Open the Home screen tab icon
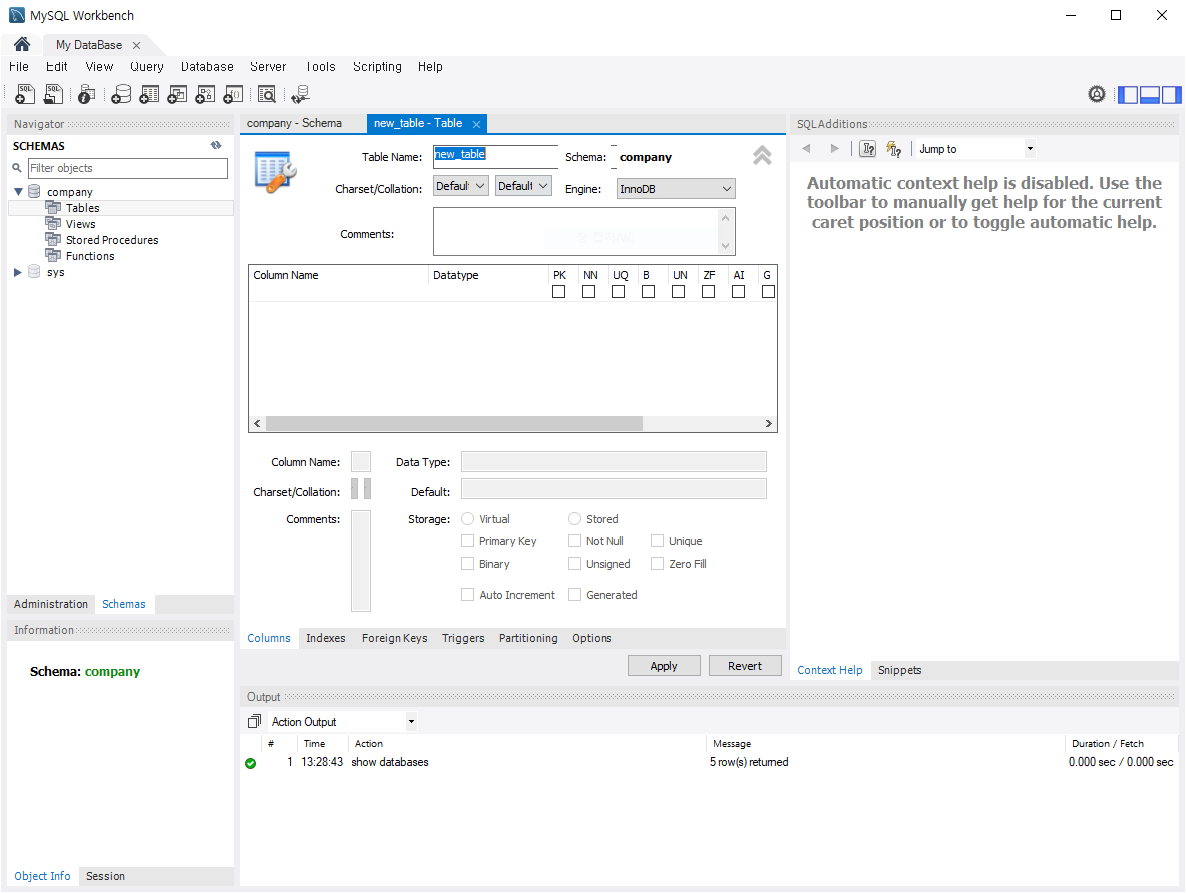1186x893 pixels. click(22, 45)
